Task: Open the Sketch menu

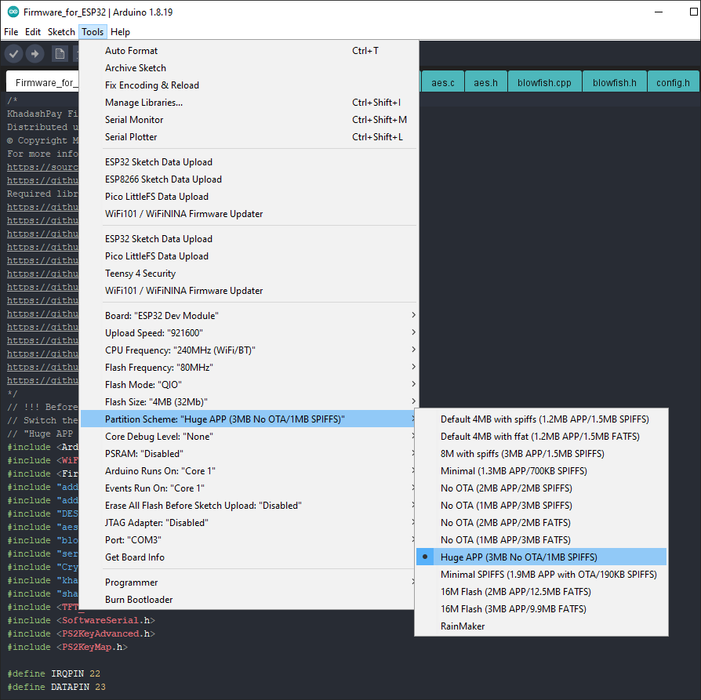Action: [61, 32]
